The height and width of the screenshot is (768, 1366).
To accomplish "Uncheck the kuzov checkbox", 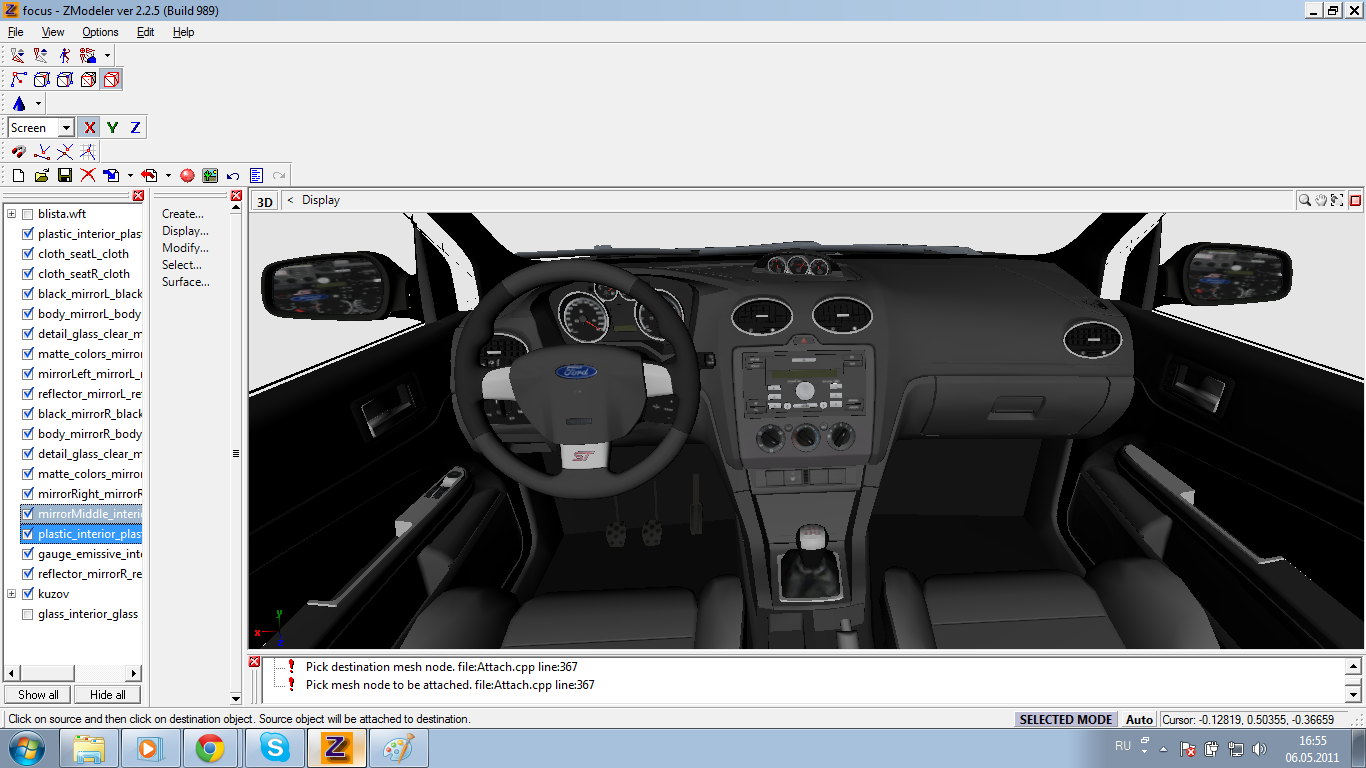I will 27,594.
